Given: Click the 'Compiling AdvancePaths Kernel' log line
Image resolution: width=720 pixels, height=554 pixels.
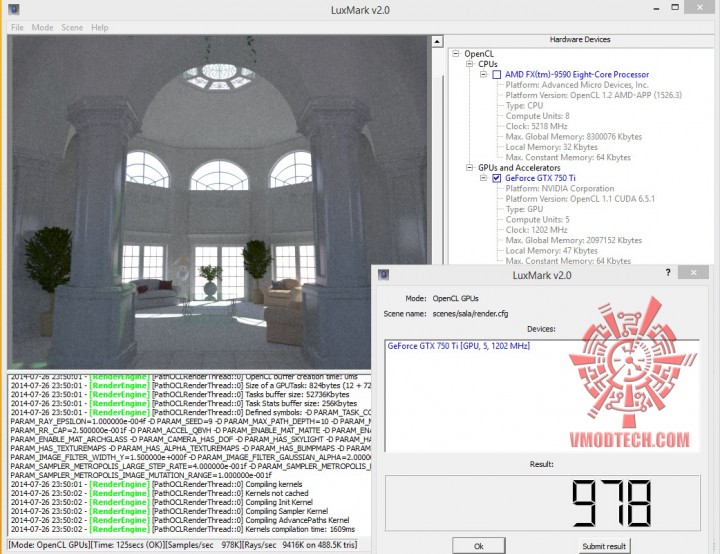Looking at the screenshot, I should tap(180, 520).
